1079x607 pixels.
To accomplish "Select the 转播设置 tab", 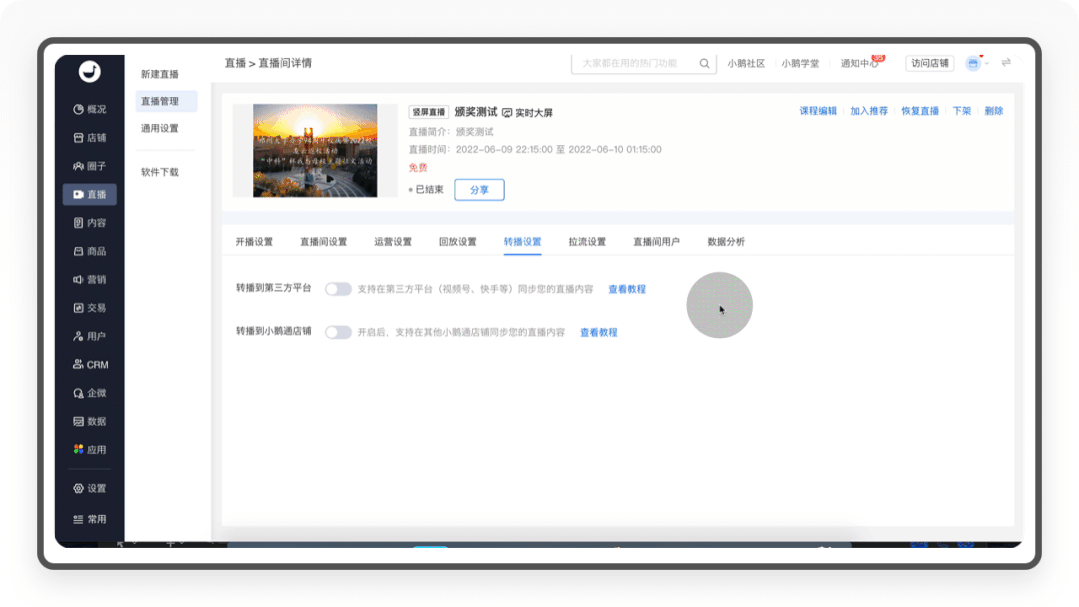I will click(x=522, y=242).
